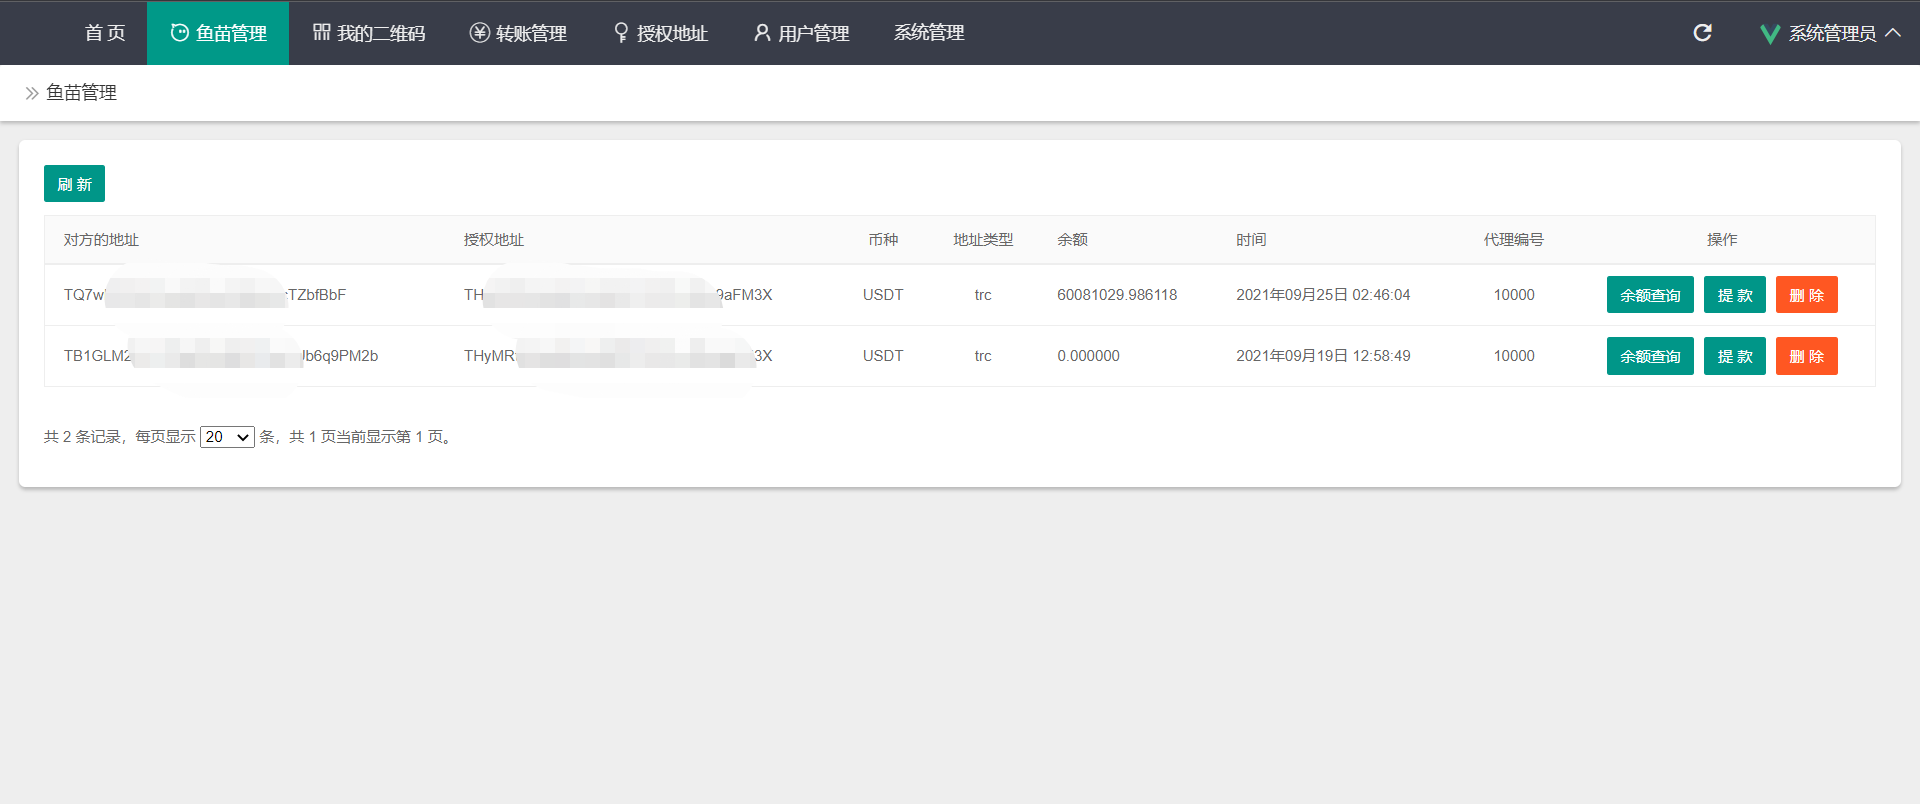
Task: Click 余额查询 in the second table row
Action: (x=1649, y=356)
